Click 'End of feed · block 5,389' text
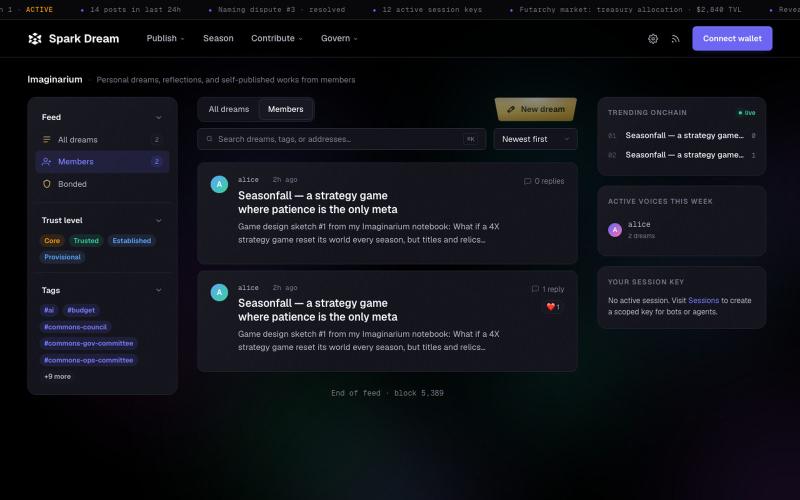The height and width of the screenshot is (500, 800). pyautogui.click(x=387, y=393)
